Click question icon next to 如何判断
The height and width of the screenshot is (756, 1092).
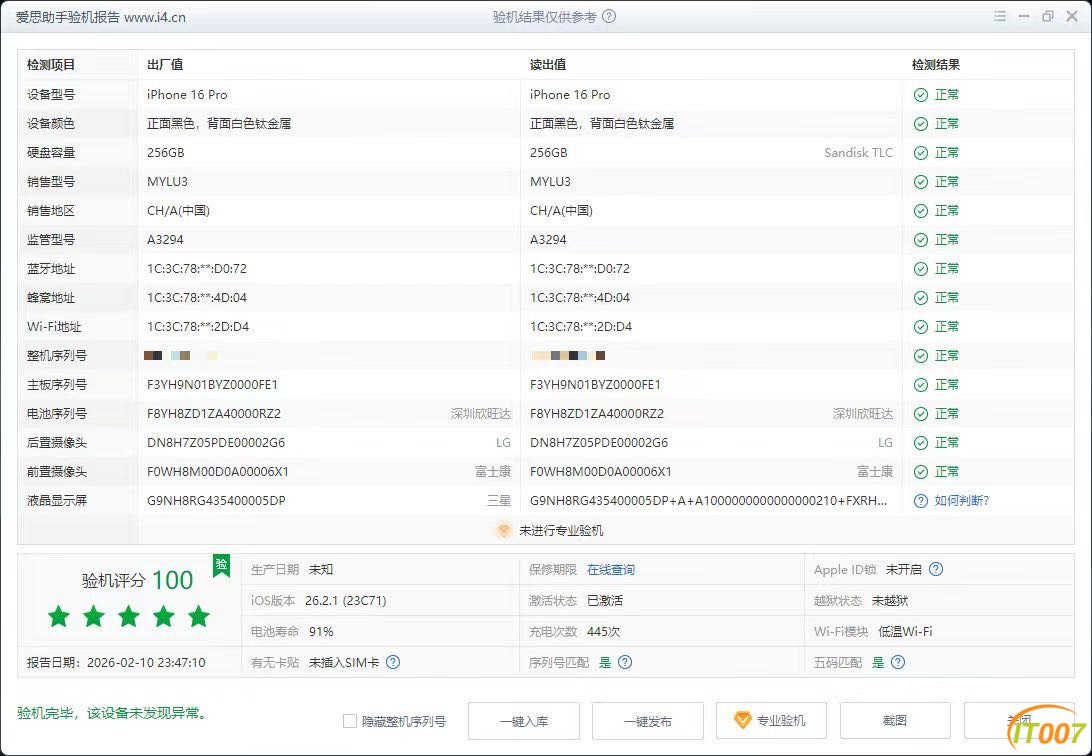point(921,501)
